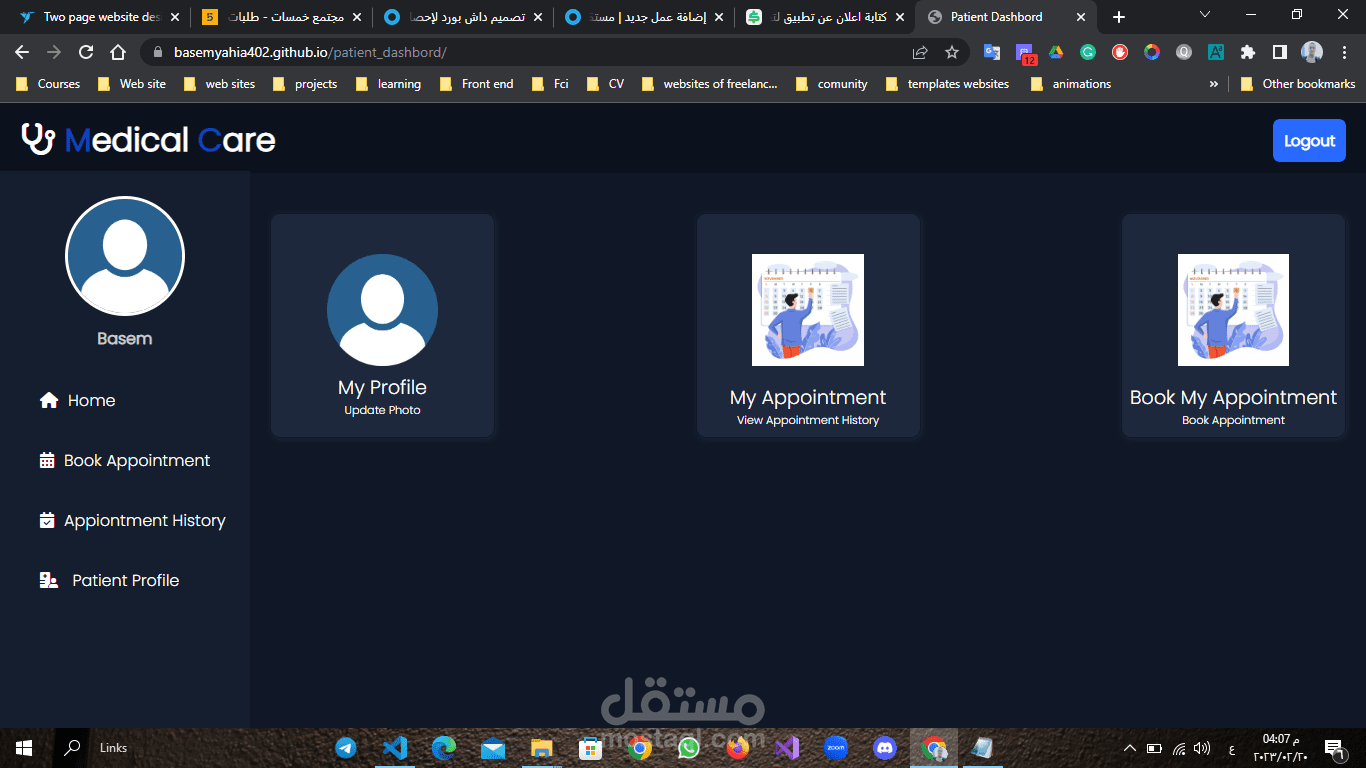Click the My Profile avatar icon
Screen dimensions: 1366x768
[382, 310]
